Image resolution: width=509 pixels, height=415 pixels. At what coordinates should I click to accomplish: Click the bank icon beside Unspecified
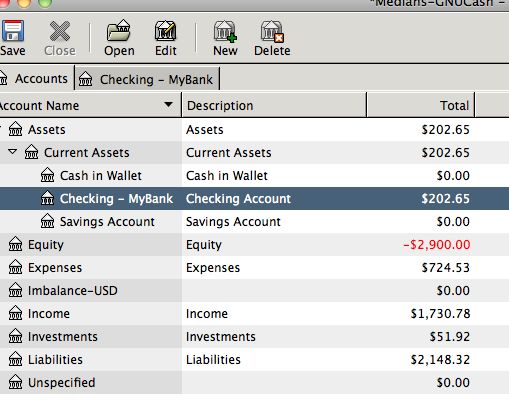pos(15,382)
